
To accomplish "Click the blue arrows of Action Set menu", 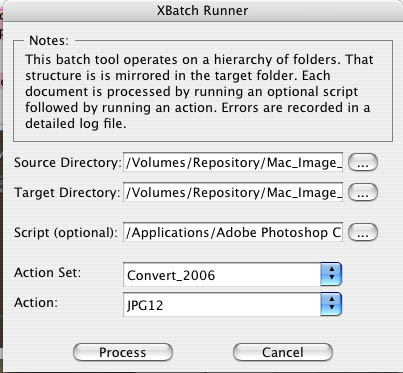I will (x=331, y=274).
